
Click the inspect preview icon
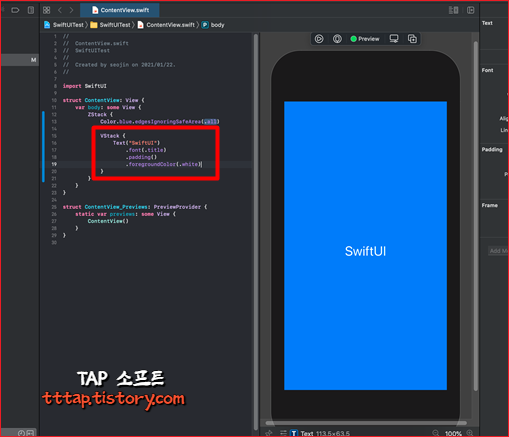tap(337, 39)
